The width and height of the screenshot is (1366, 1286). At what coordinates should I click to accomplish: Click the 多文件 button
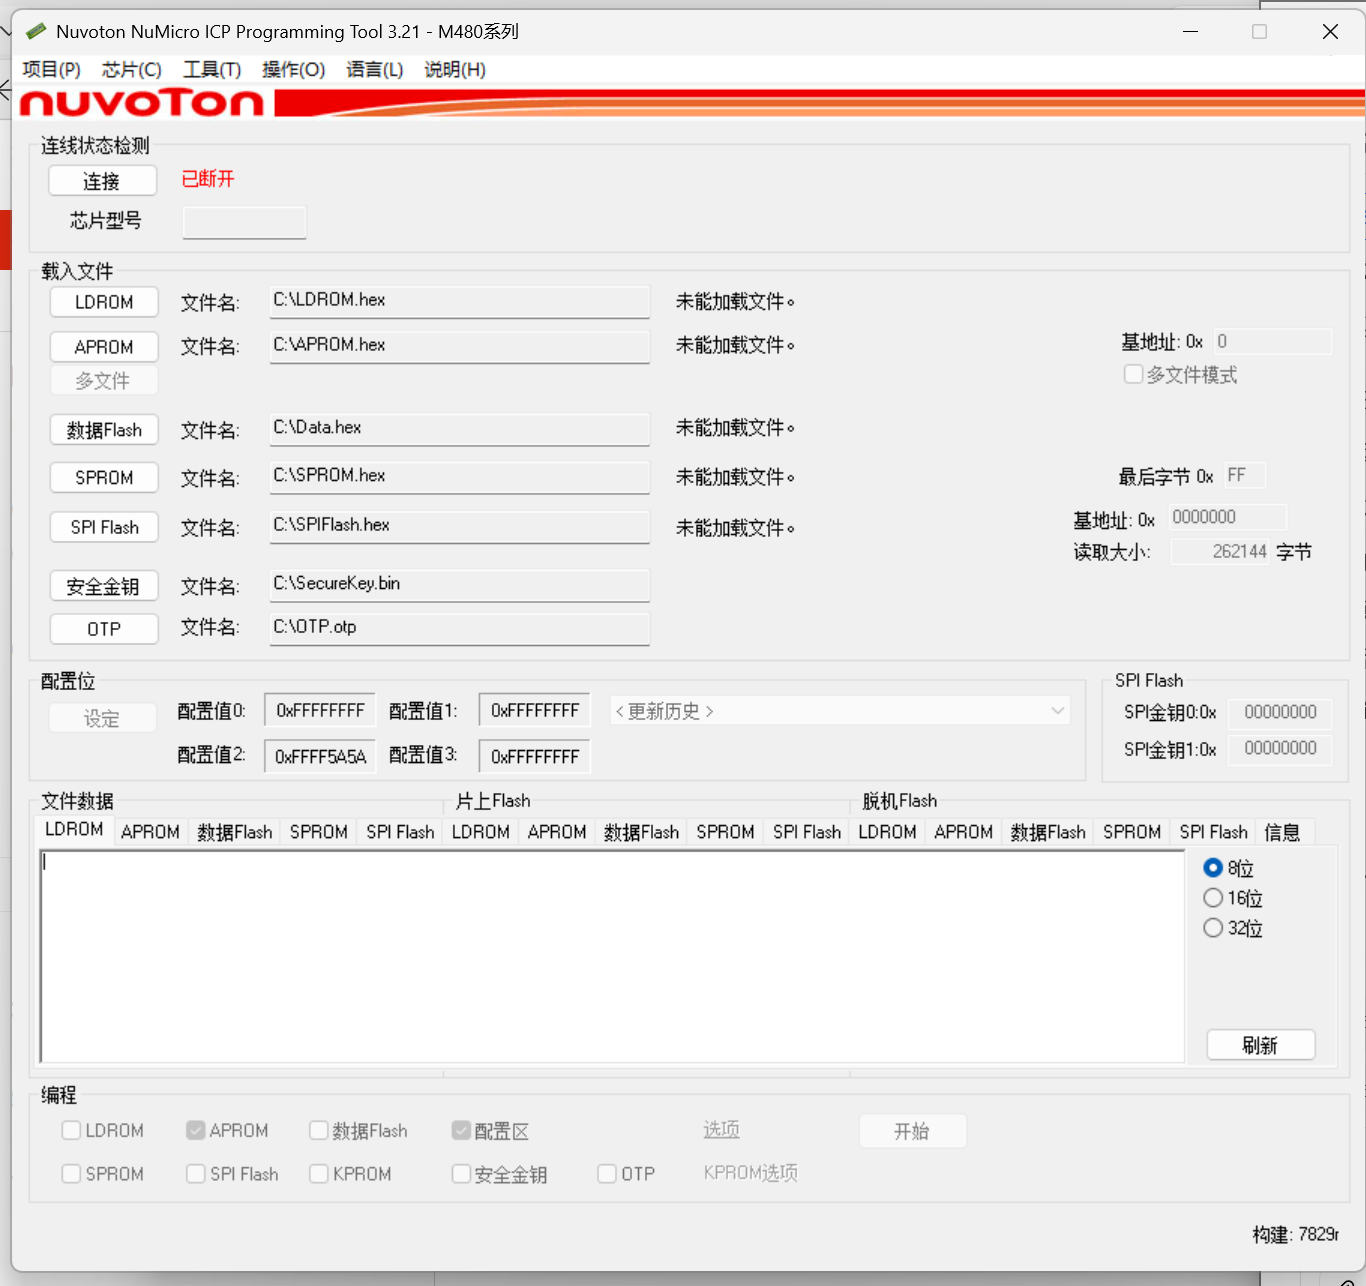[104, 380]
